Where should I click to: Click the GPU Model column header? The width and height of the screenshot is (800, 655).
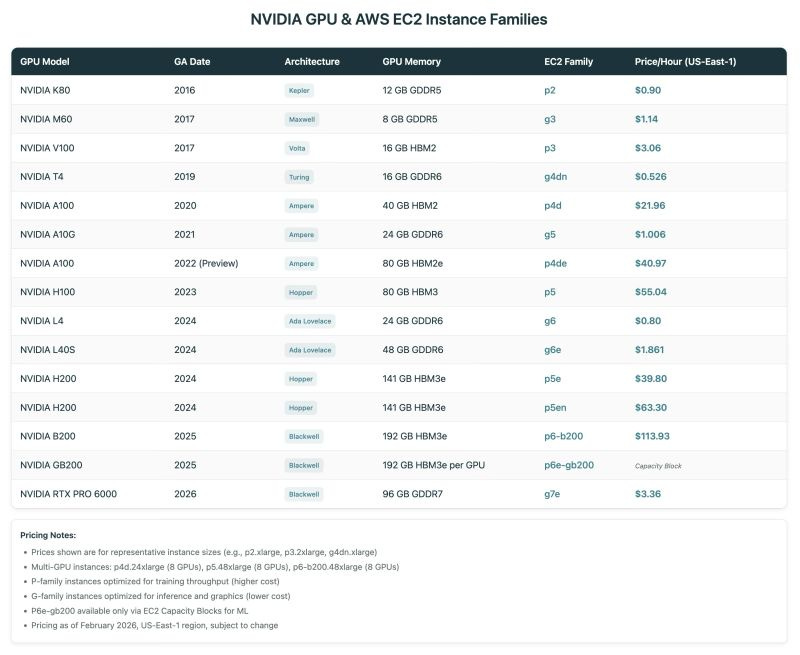coord(45,62)
